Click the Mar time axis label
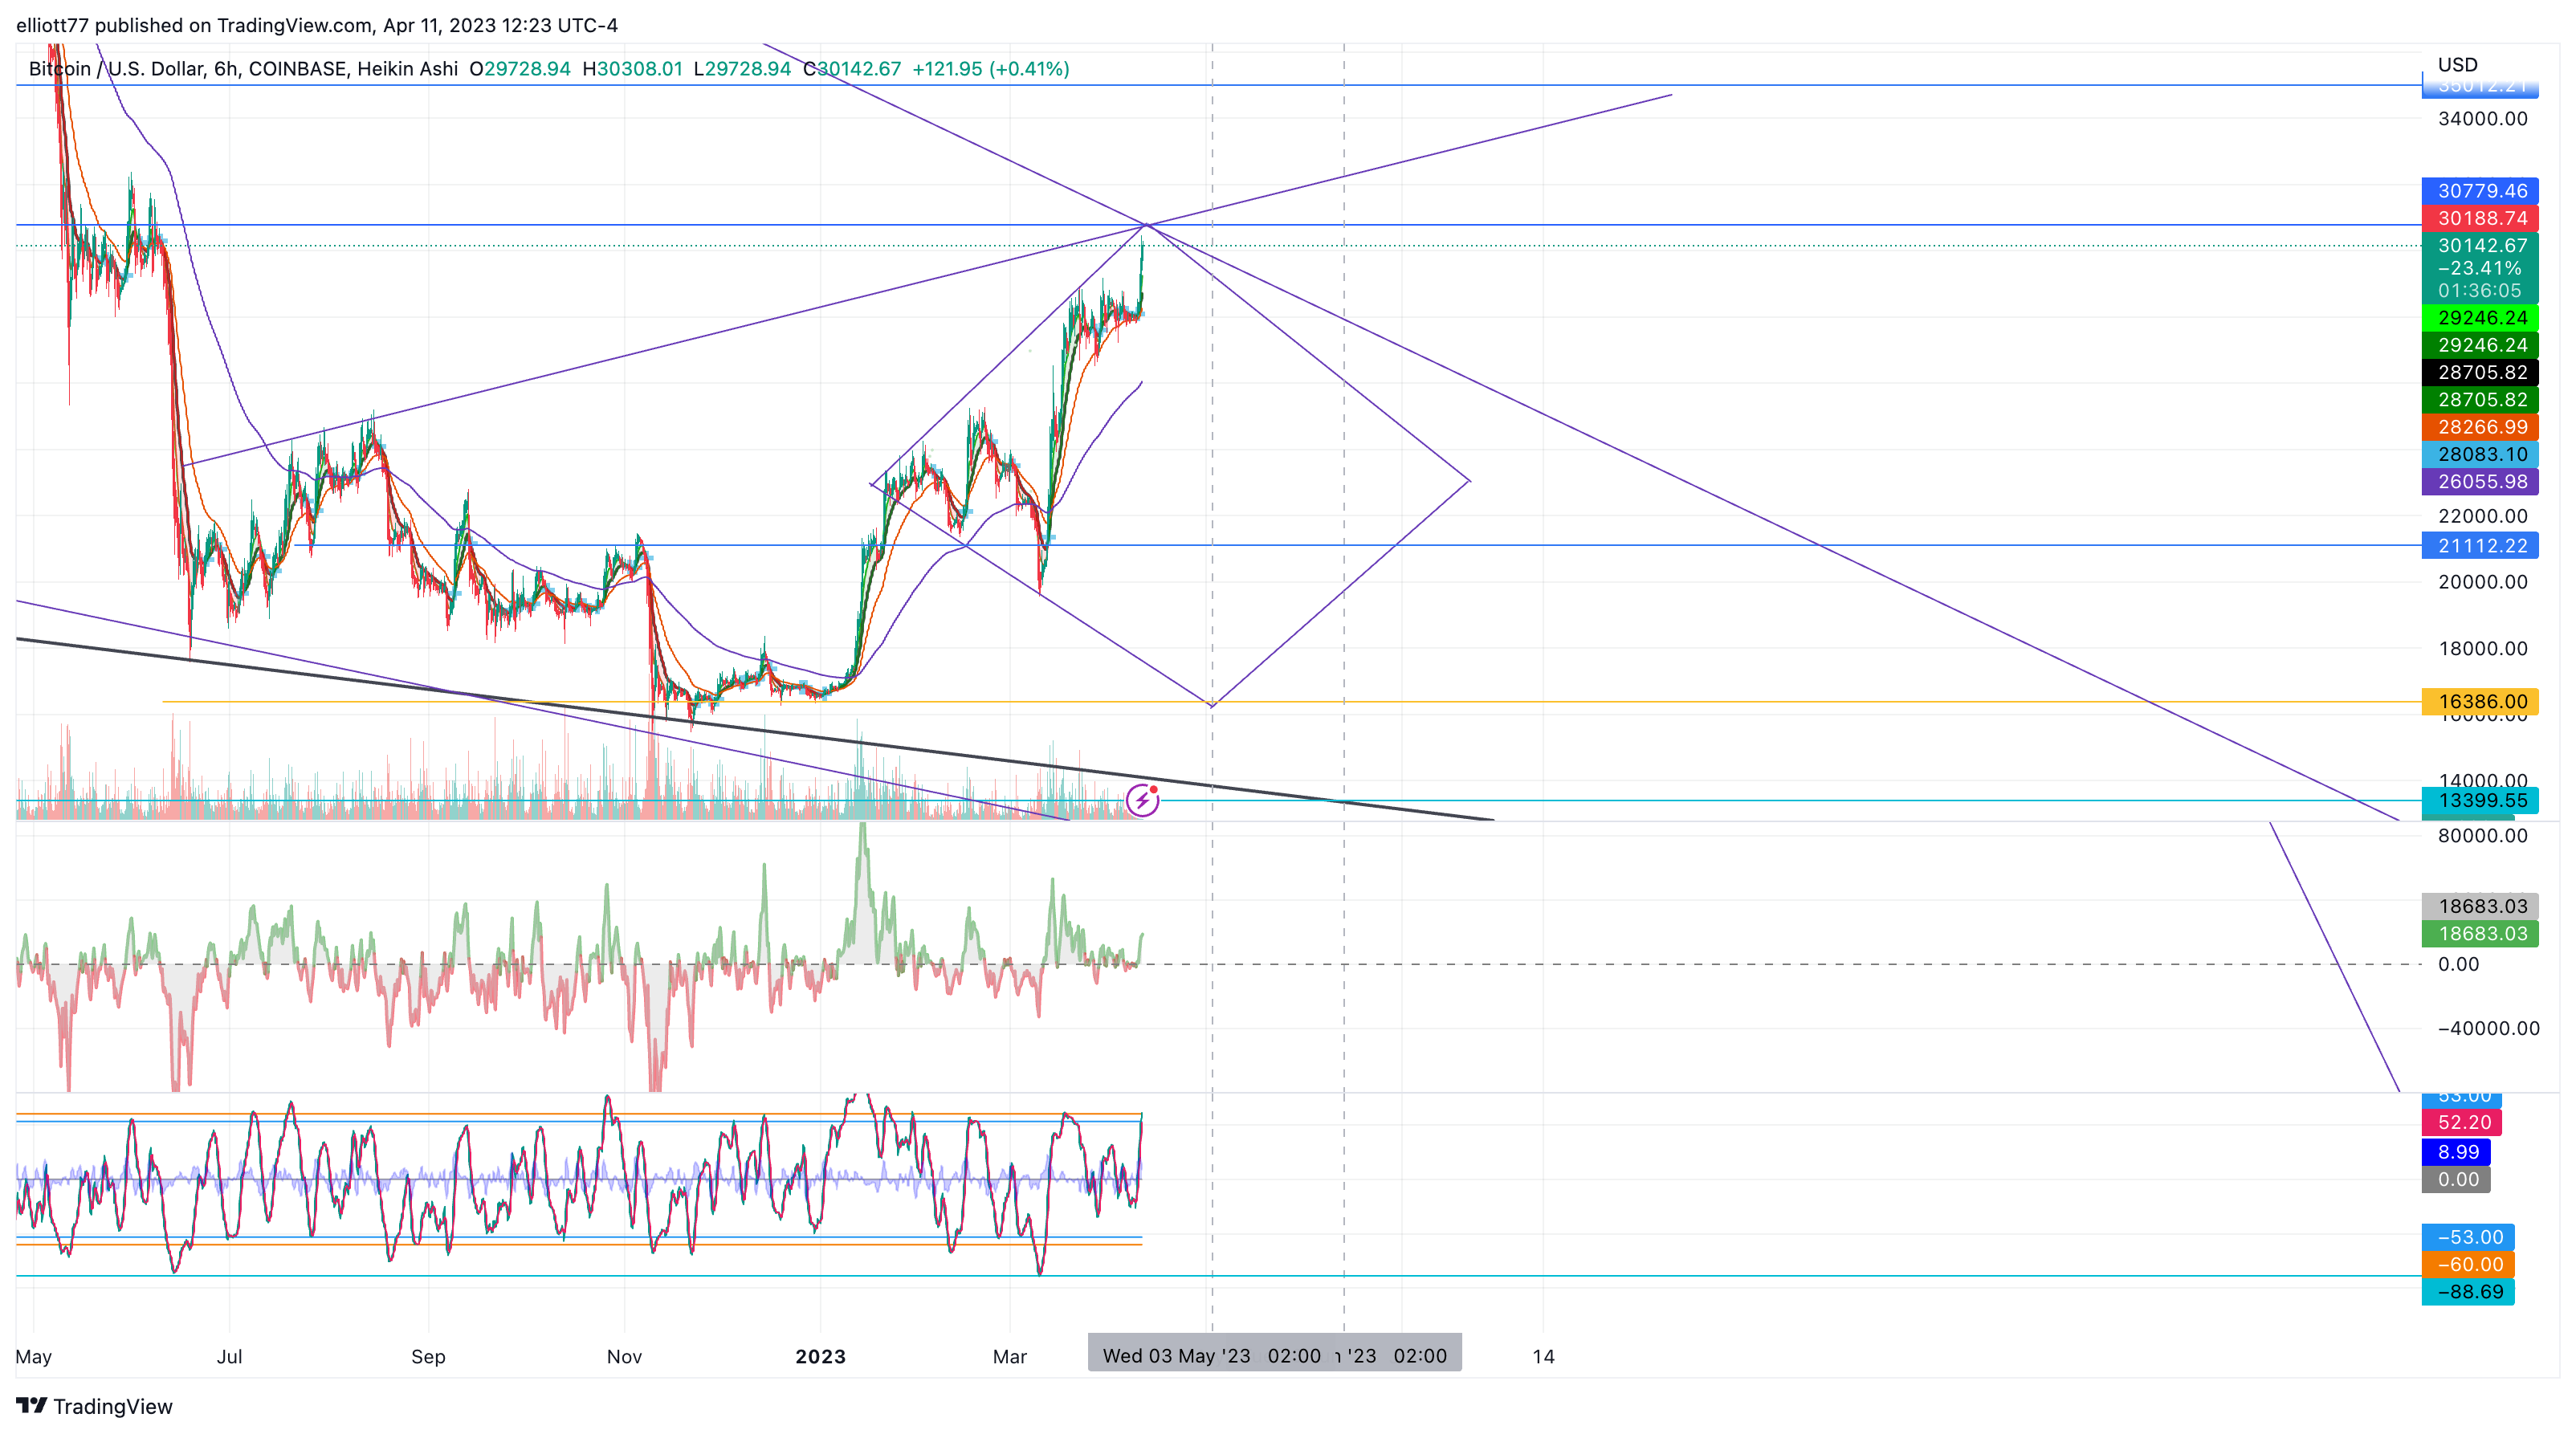2576x1434 pixels. tap(1010, 1356)
